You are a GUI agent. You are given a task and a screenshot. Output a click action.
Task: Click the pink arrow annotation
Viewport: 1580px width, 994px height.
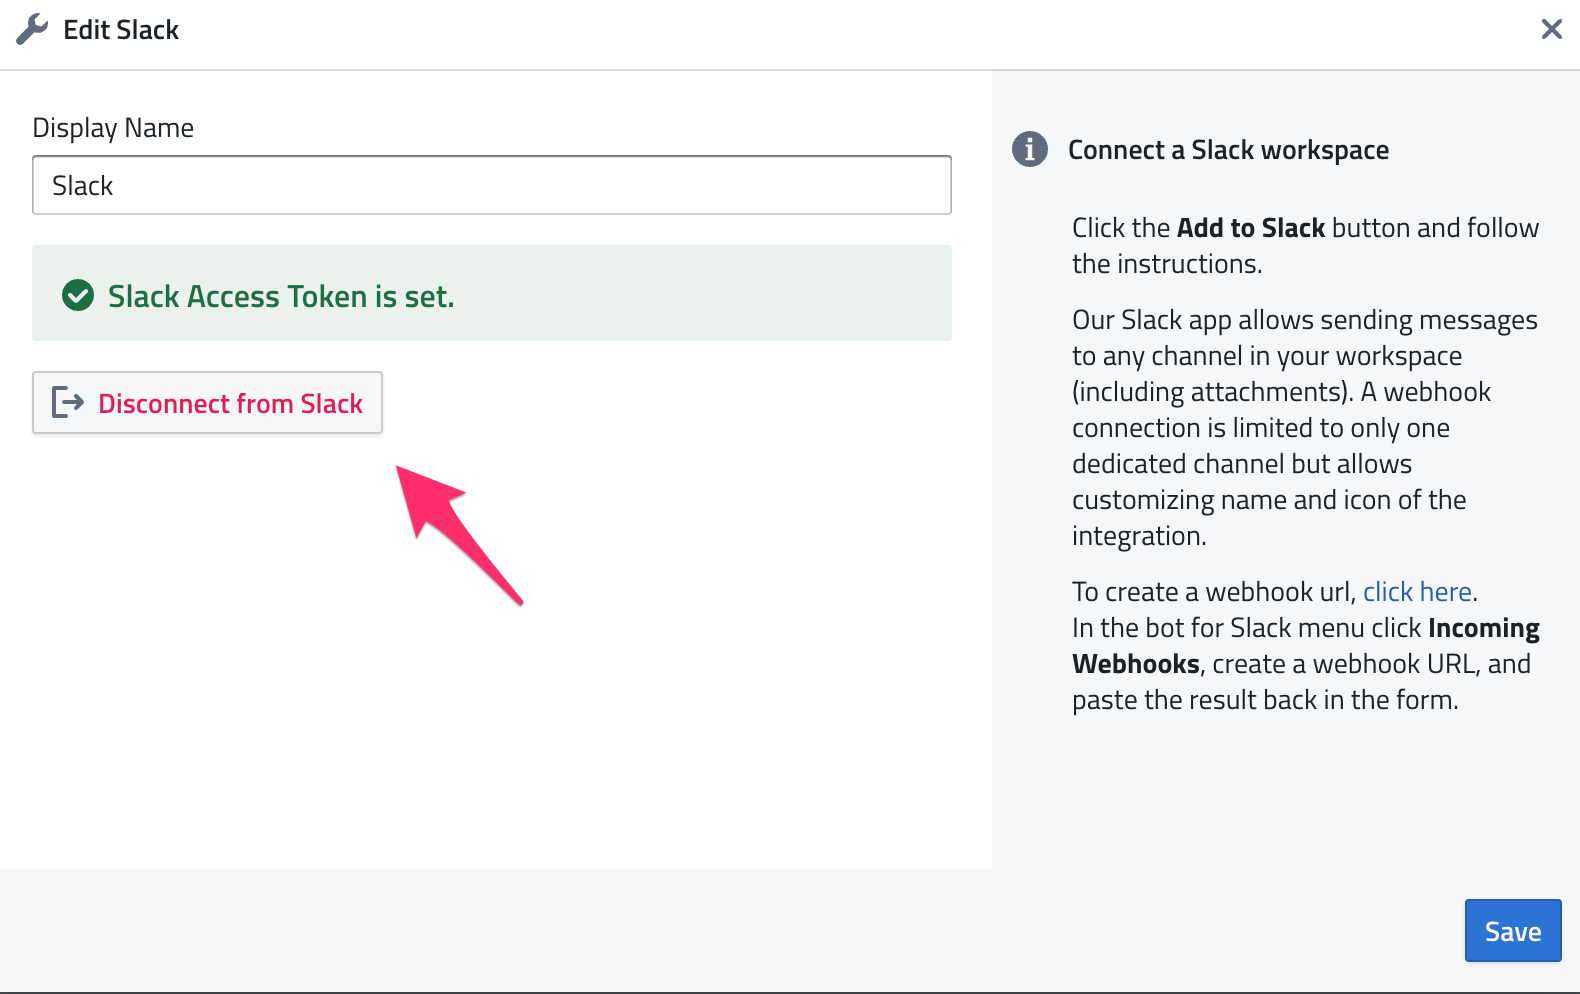[455, 530]
